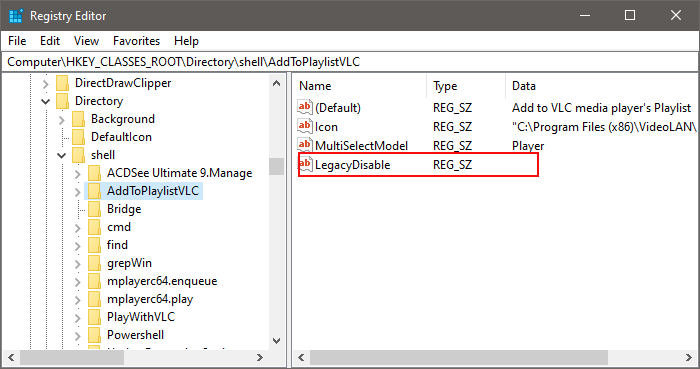Click tree pane scroll left arrow

(x=11, y=357)
